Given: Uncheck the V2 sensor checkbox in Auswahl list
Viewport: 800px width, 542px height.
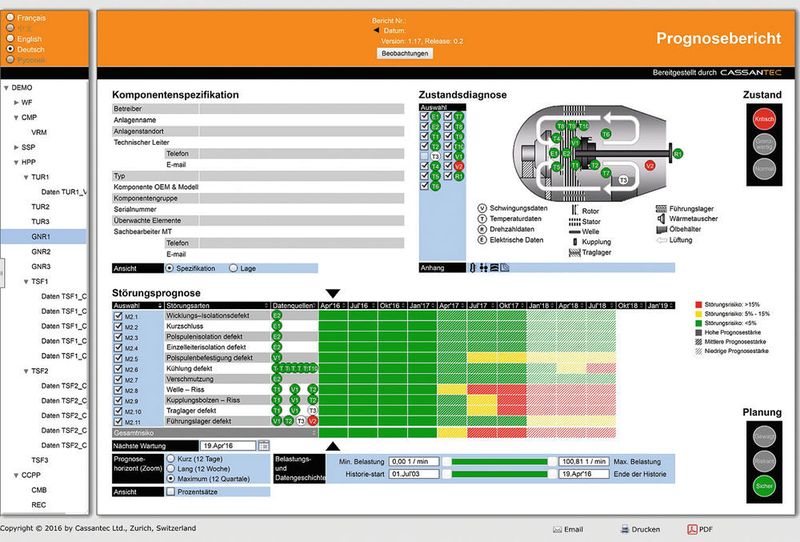Looking at the screenshot, I should tap(448, 166).
